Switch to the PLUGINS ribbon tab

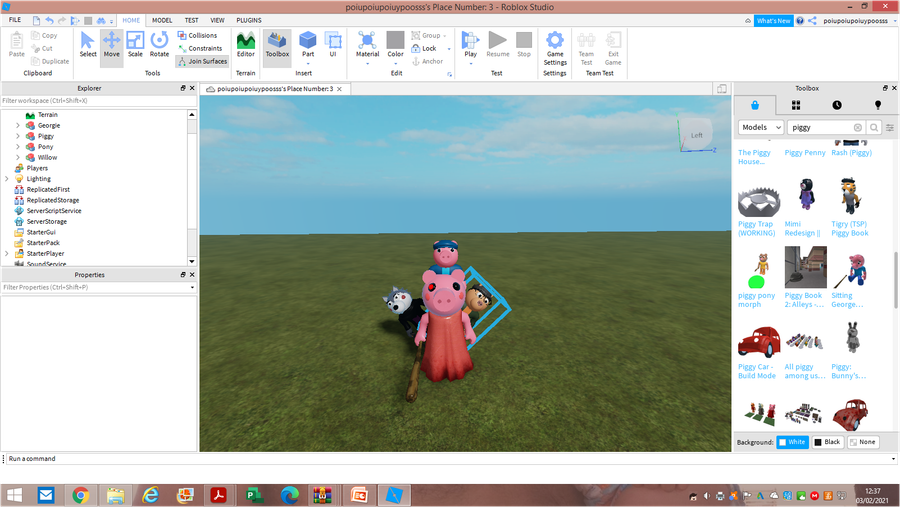click(x=249, y=20)
